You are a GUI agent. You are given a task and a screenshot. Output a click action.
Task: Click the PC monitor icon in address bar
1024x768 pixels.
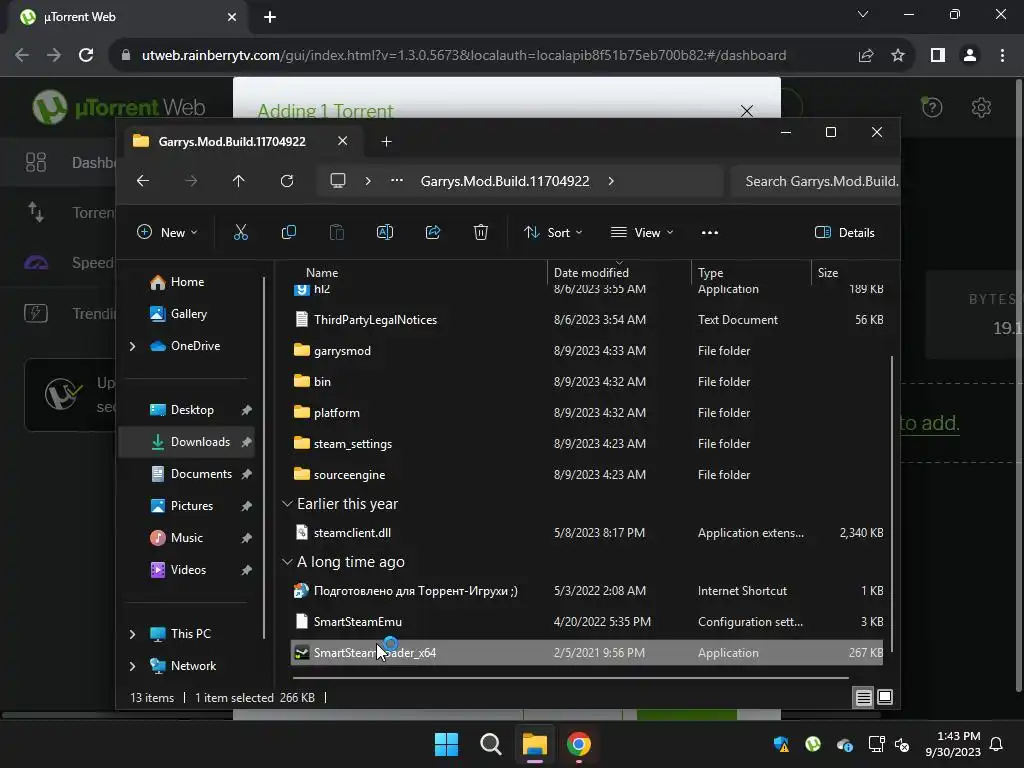pyautogui.click(x=338, y=181)
